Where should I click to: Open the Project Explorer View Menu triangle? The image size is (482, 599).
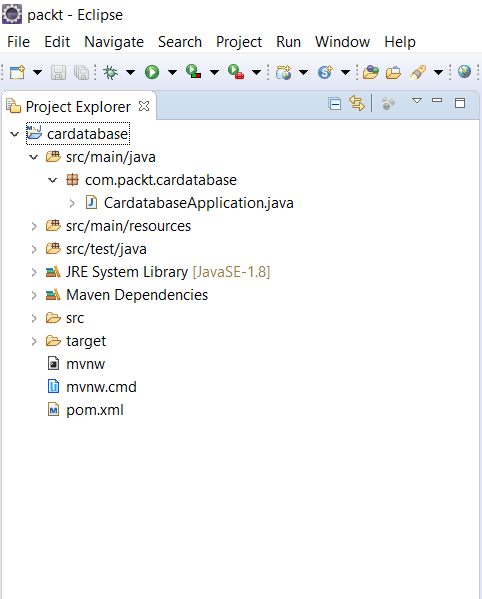[x=417, y=101]
